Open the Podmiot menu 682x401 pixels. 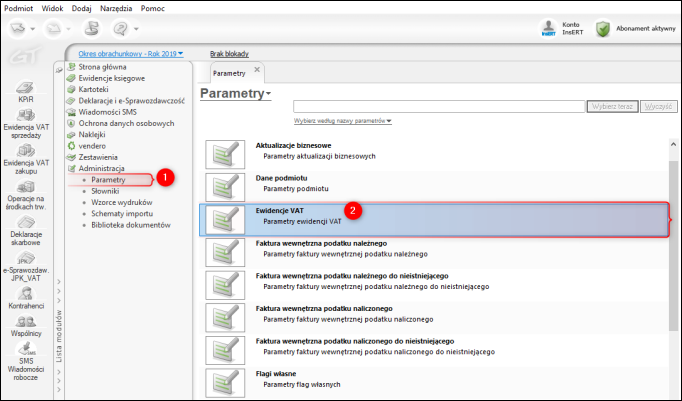point(19,8)
